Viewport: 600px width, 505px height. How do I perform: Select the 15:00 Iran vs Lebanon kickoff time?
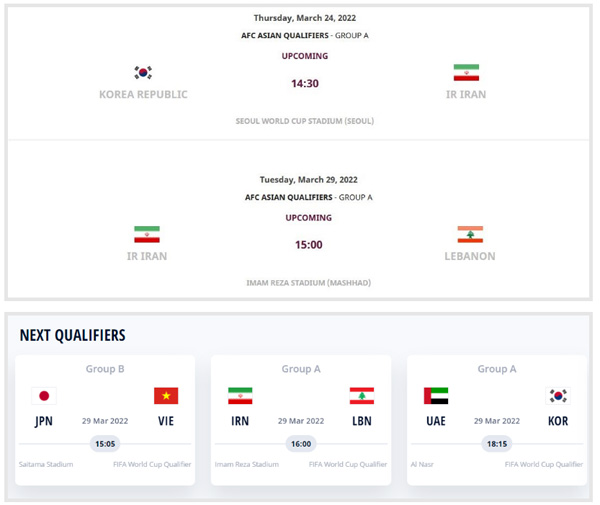(308, 244)
